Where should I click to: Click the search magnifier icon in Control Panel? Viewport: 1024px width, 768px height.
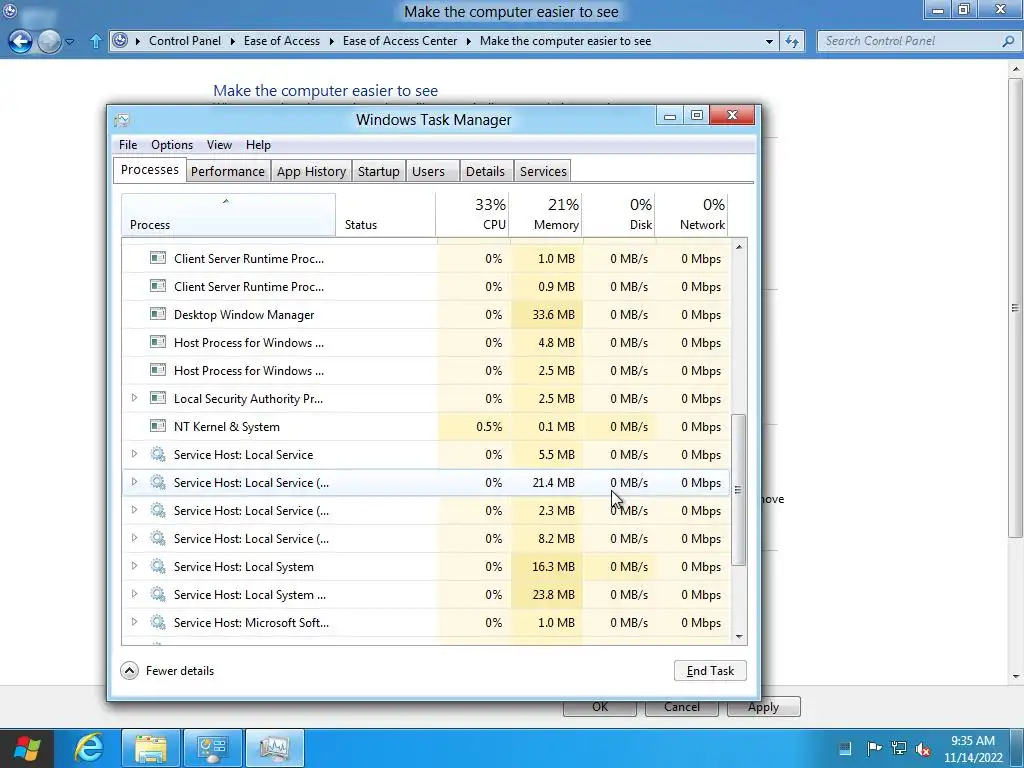(x=1008, y=41)
